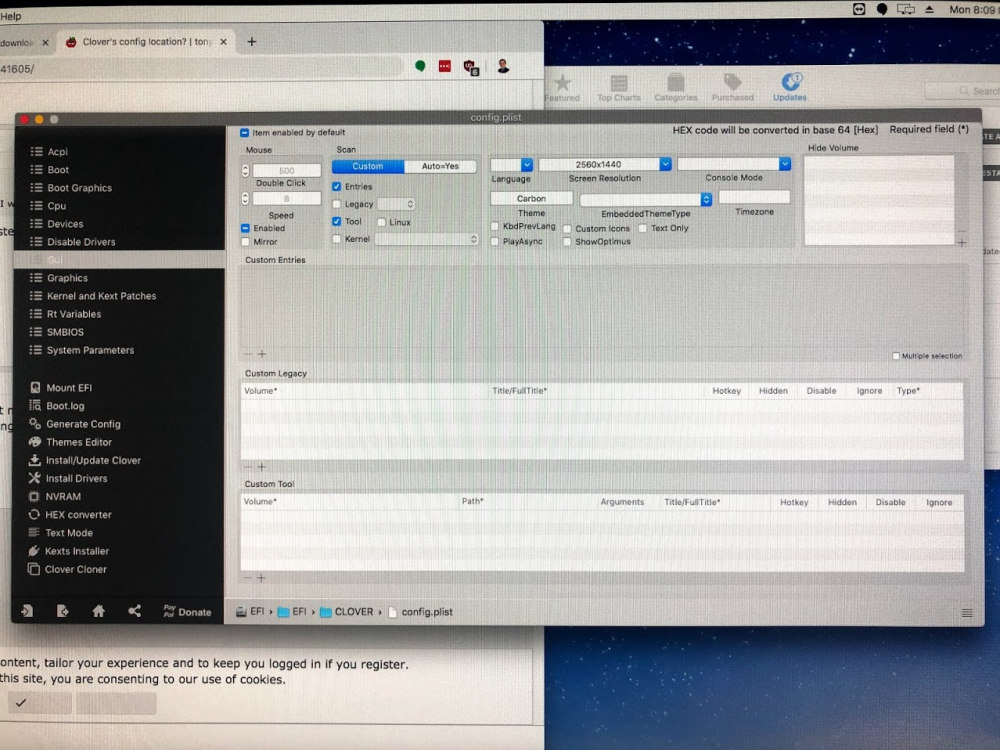Open App Store Purchased section

point(733,88)
